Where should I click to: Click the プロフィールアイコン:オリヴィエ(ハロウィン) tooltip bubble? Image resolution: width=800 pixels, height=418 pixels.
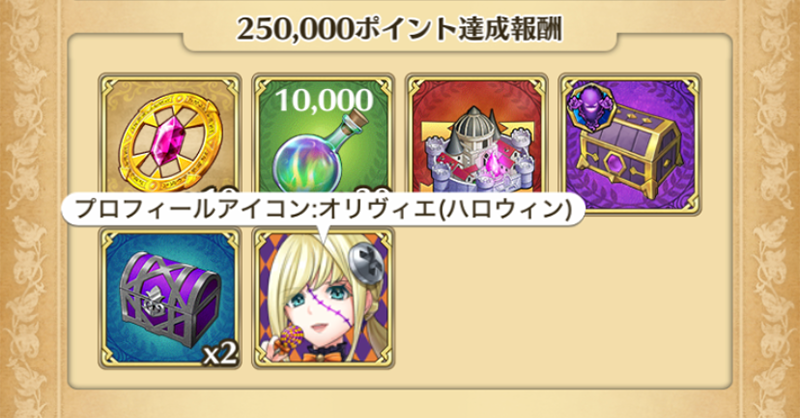click(323, 209)
